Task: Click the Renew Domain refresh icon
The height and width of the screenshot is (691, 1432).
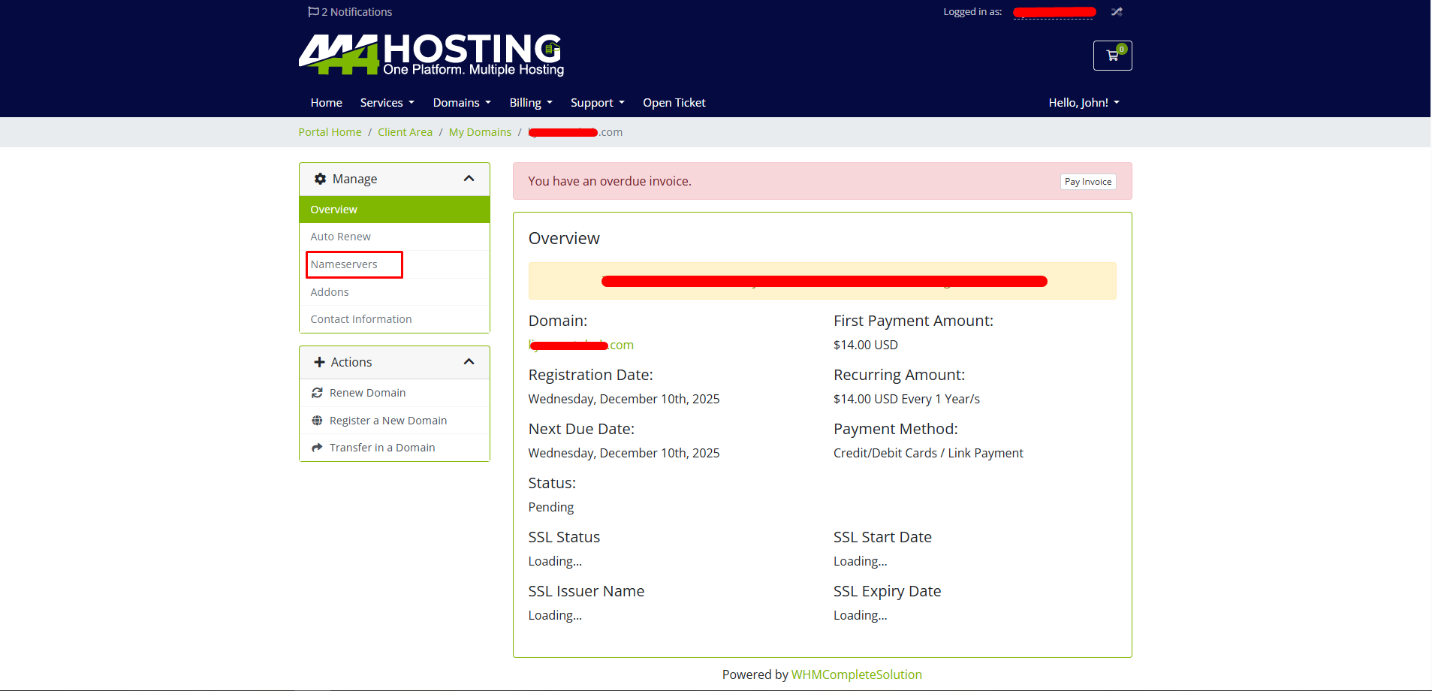Action: coord(318,393)
